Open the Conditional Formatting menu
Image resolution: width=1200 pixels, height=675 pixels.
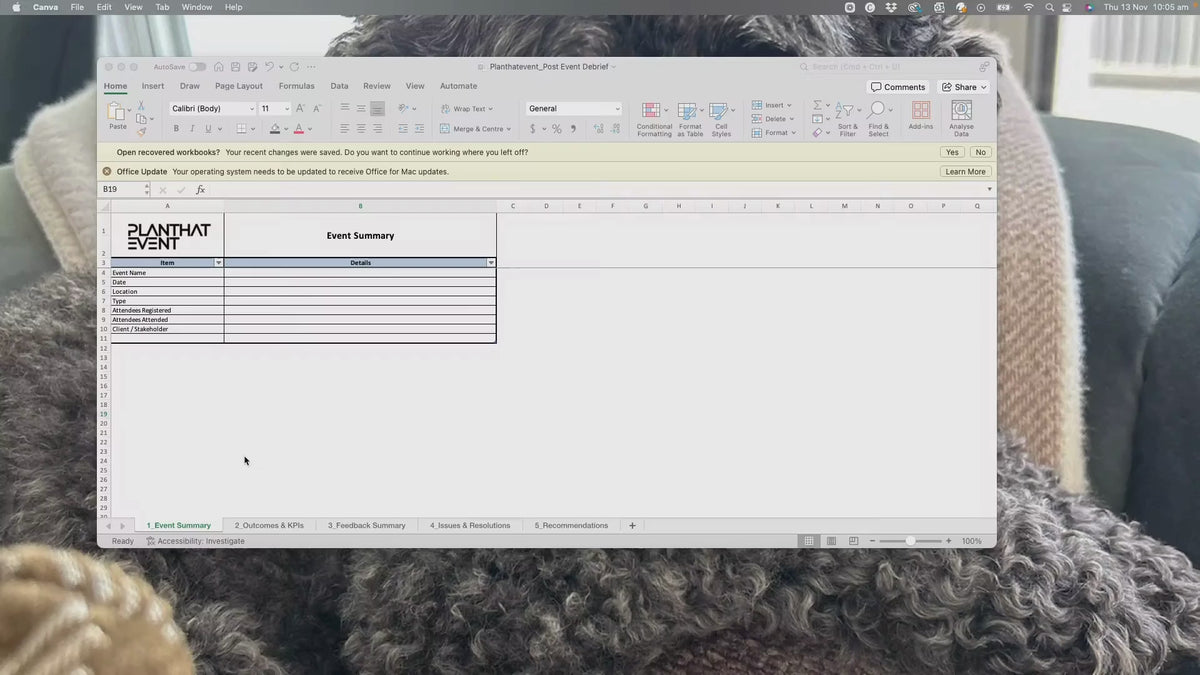pos(654,119)
